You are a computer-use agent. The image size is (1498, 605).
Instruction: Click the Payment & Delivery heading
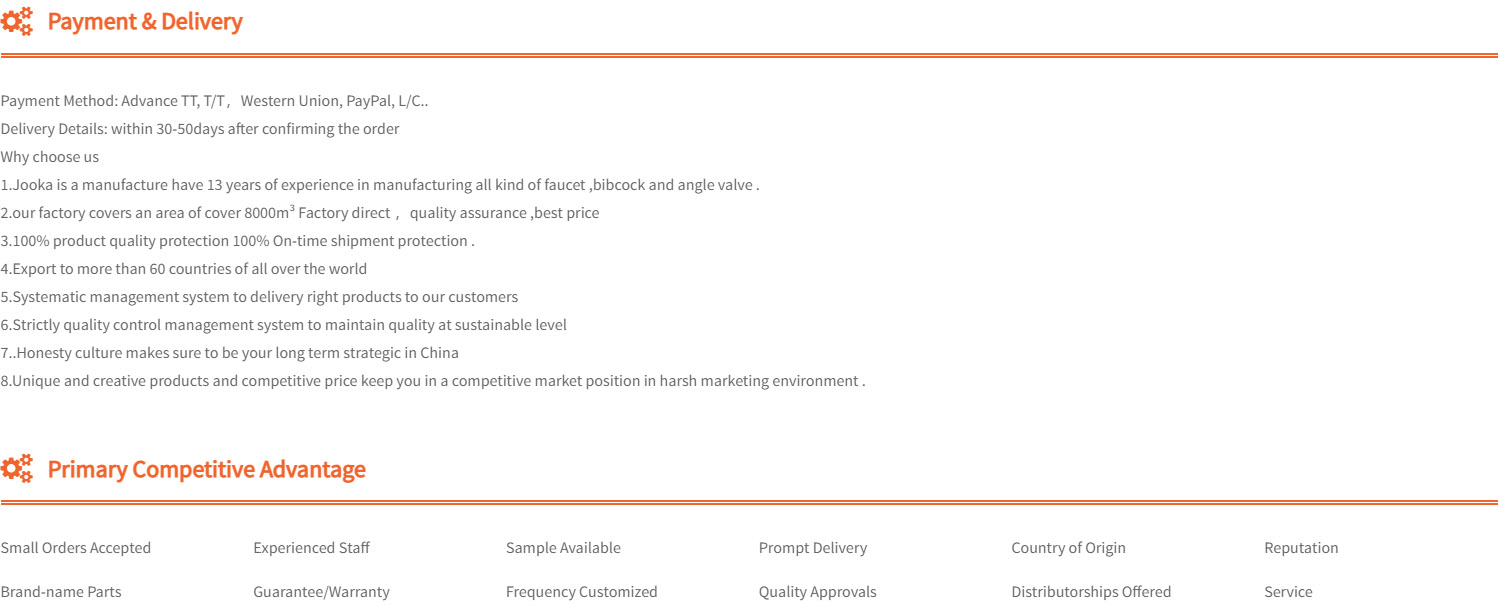(145, 21)
